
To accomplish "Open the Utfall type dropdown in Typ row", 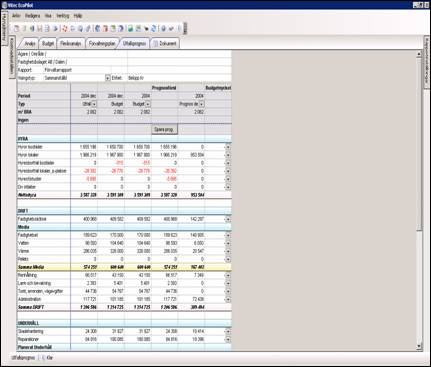I will coord(94,104).
